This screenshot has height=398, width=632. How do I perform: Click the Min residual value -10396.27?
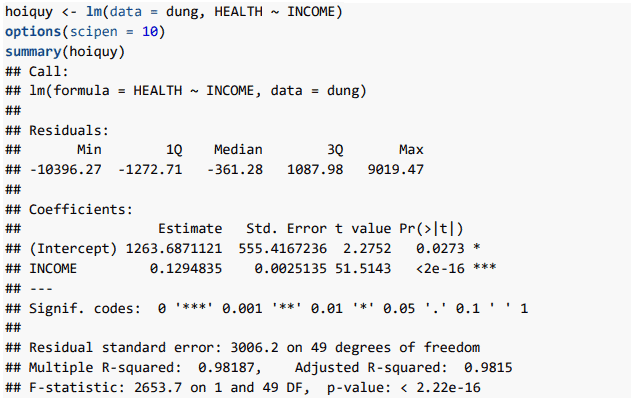(65, 169)
